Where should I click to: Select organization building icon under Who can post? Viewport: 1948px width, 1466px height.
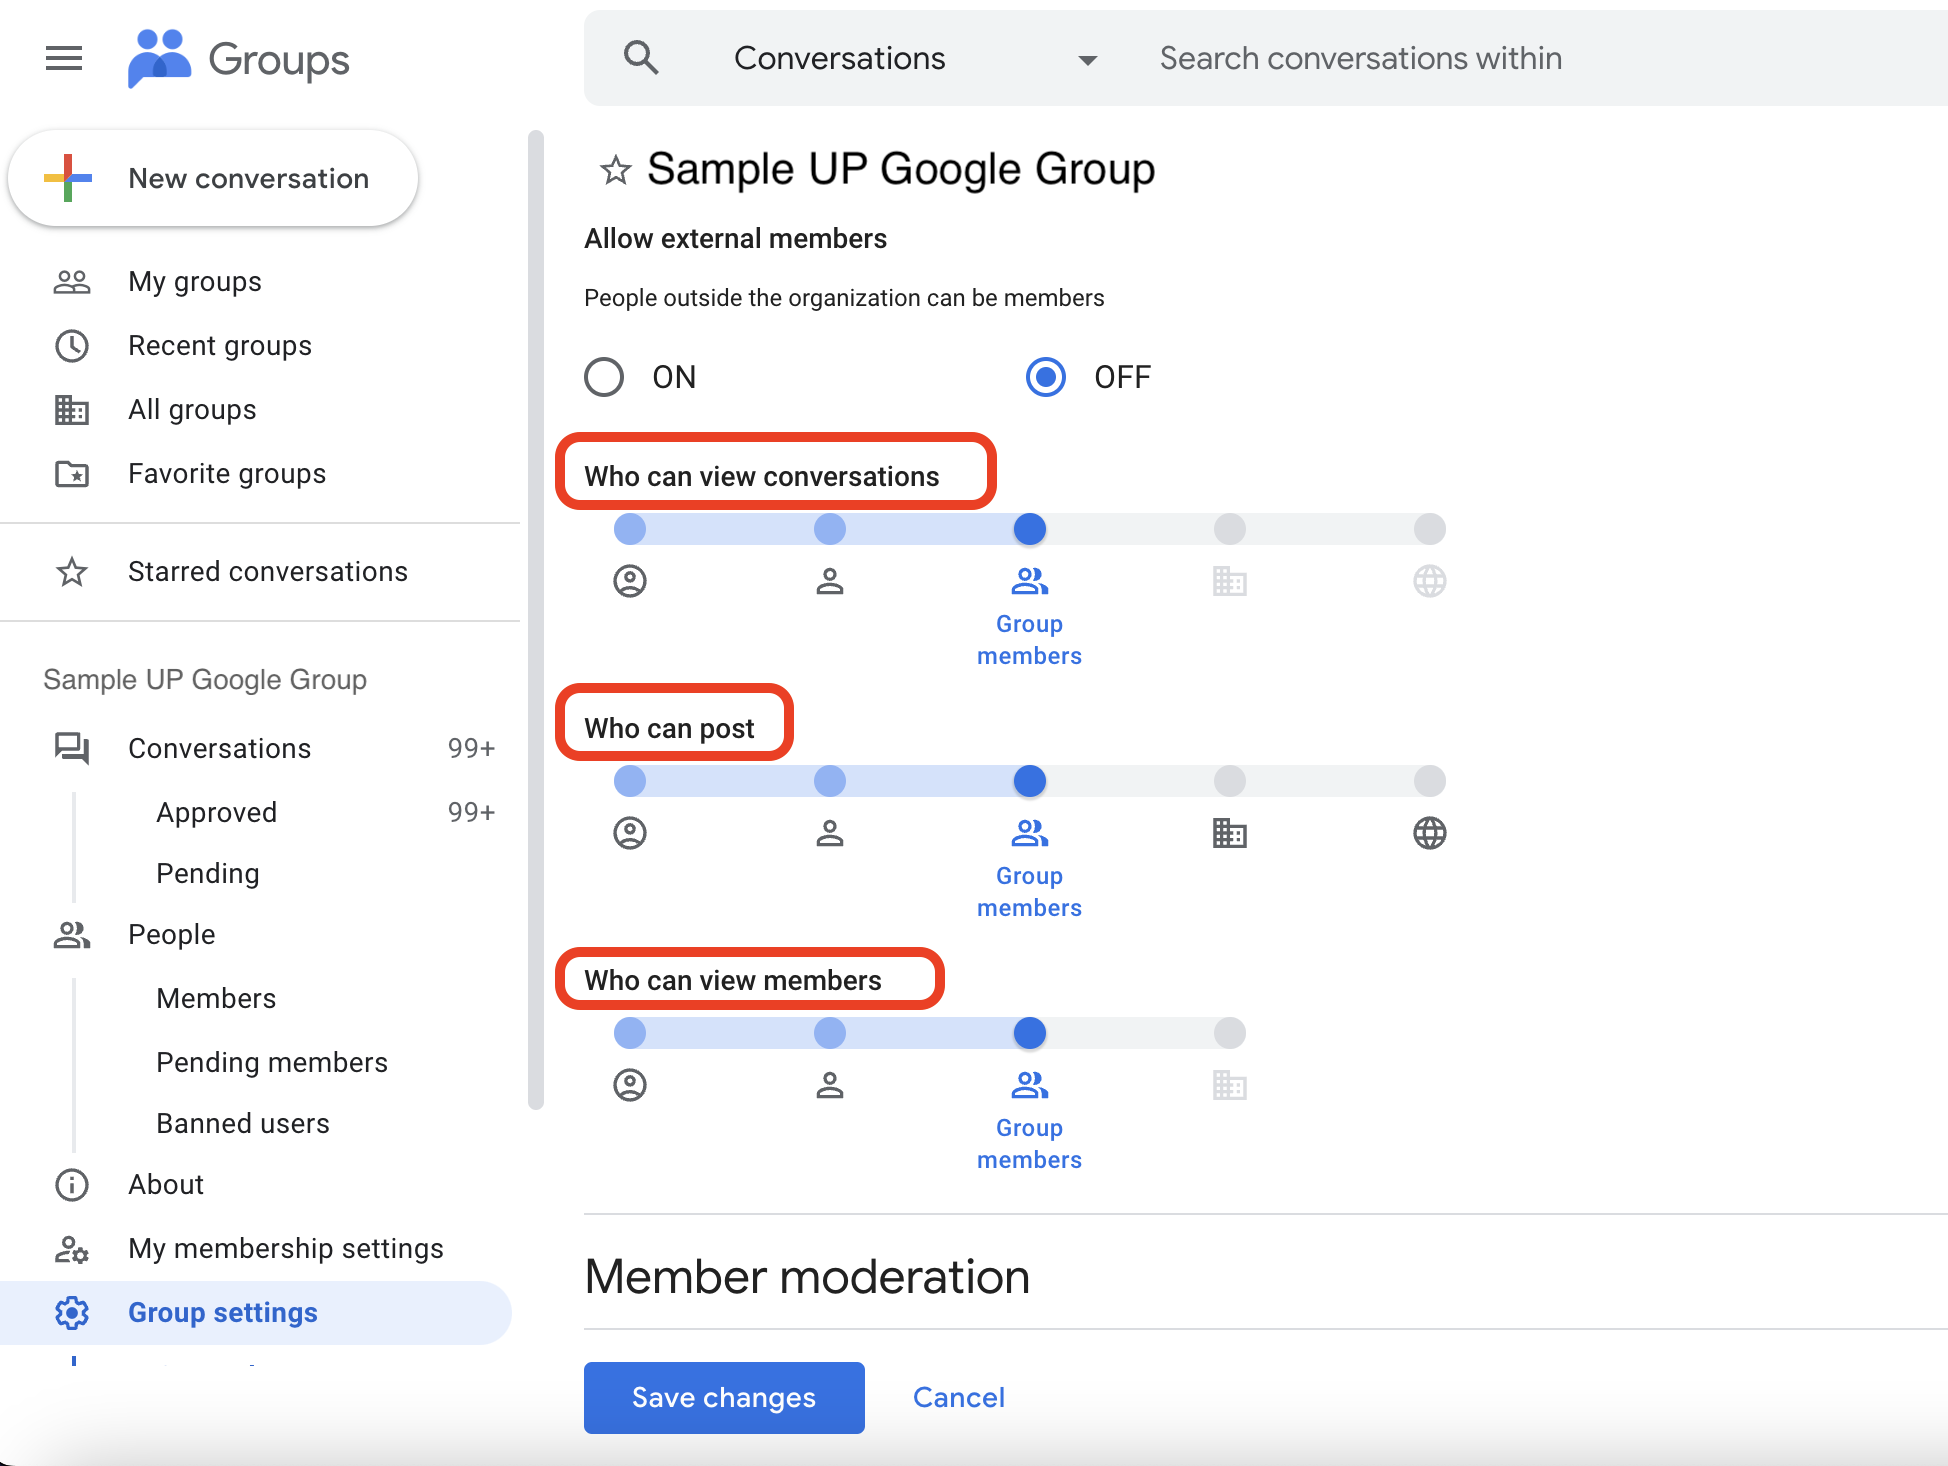tap(1230, 833)
